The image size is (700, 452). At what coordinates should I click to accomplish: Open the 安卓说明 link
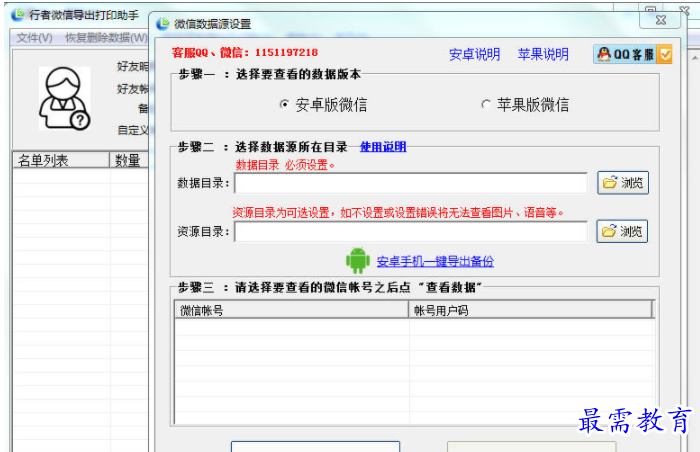click(474, 54)
